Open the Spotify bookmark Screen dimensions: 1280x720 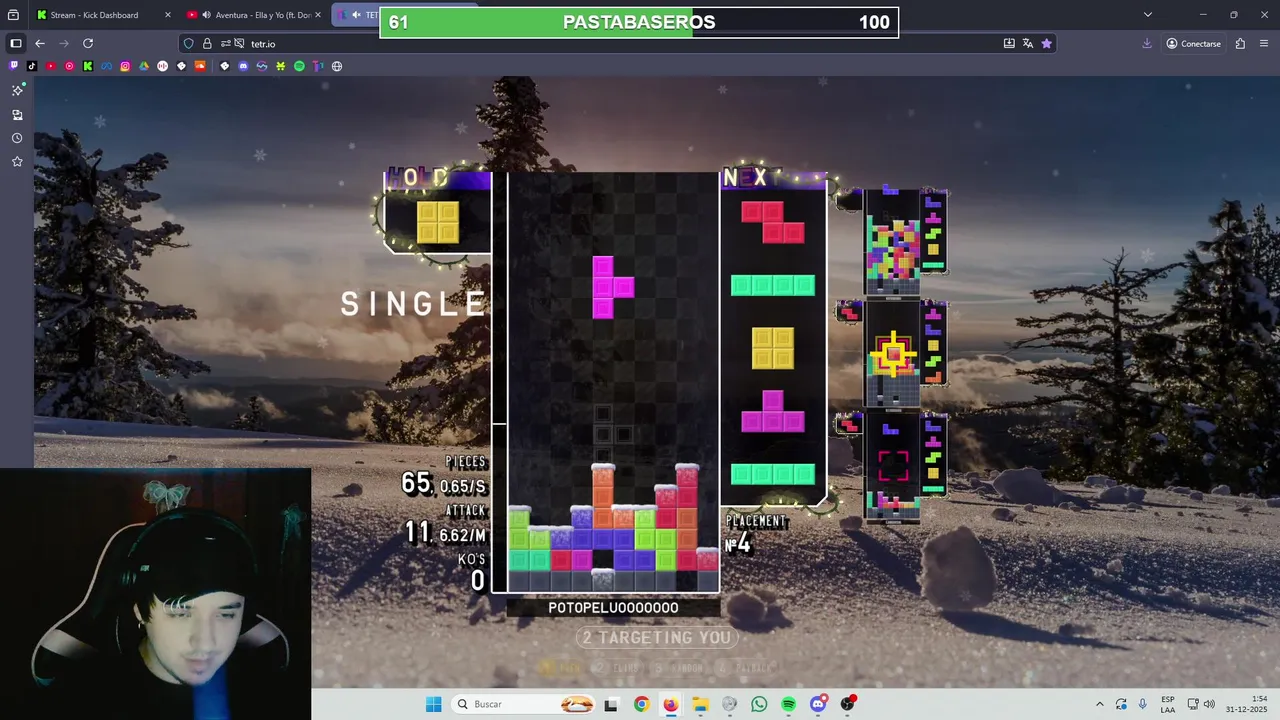point(299,66)
